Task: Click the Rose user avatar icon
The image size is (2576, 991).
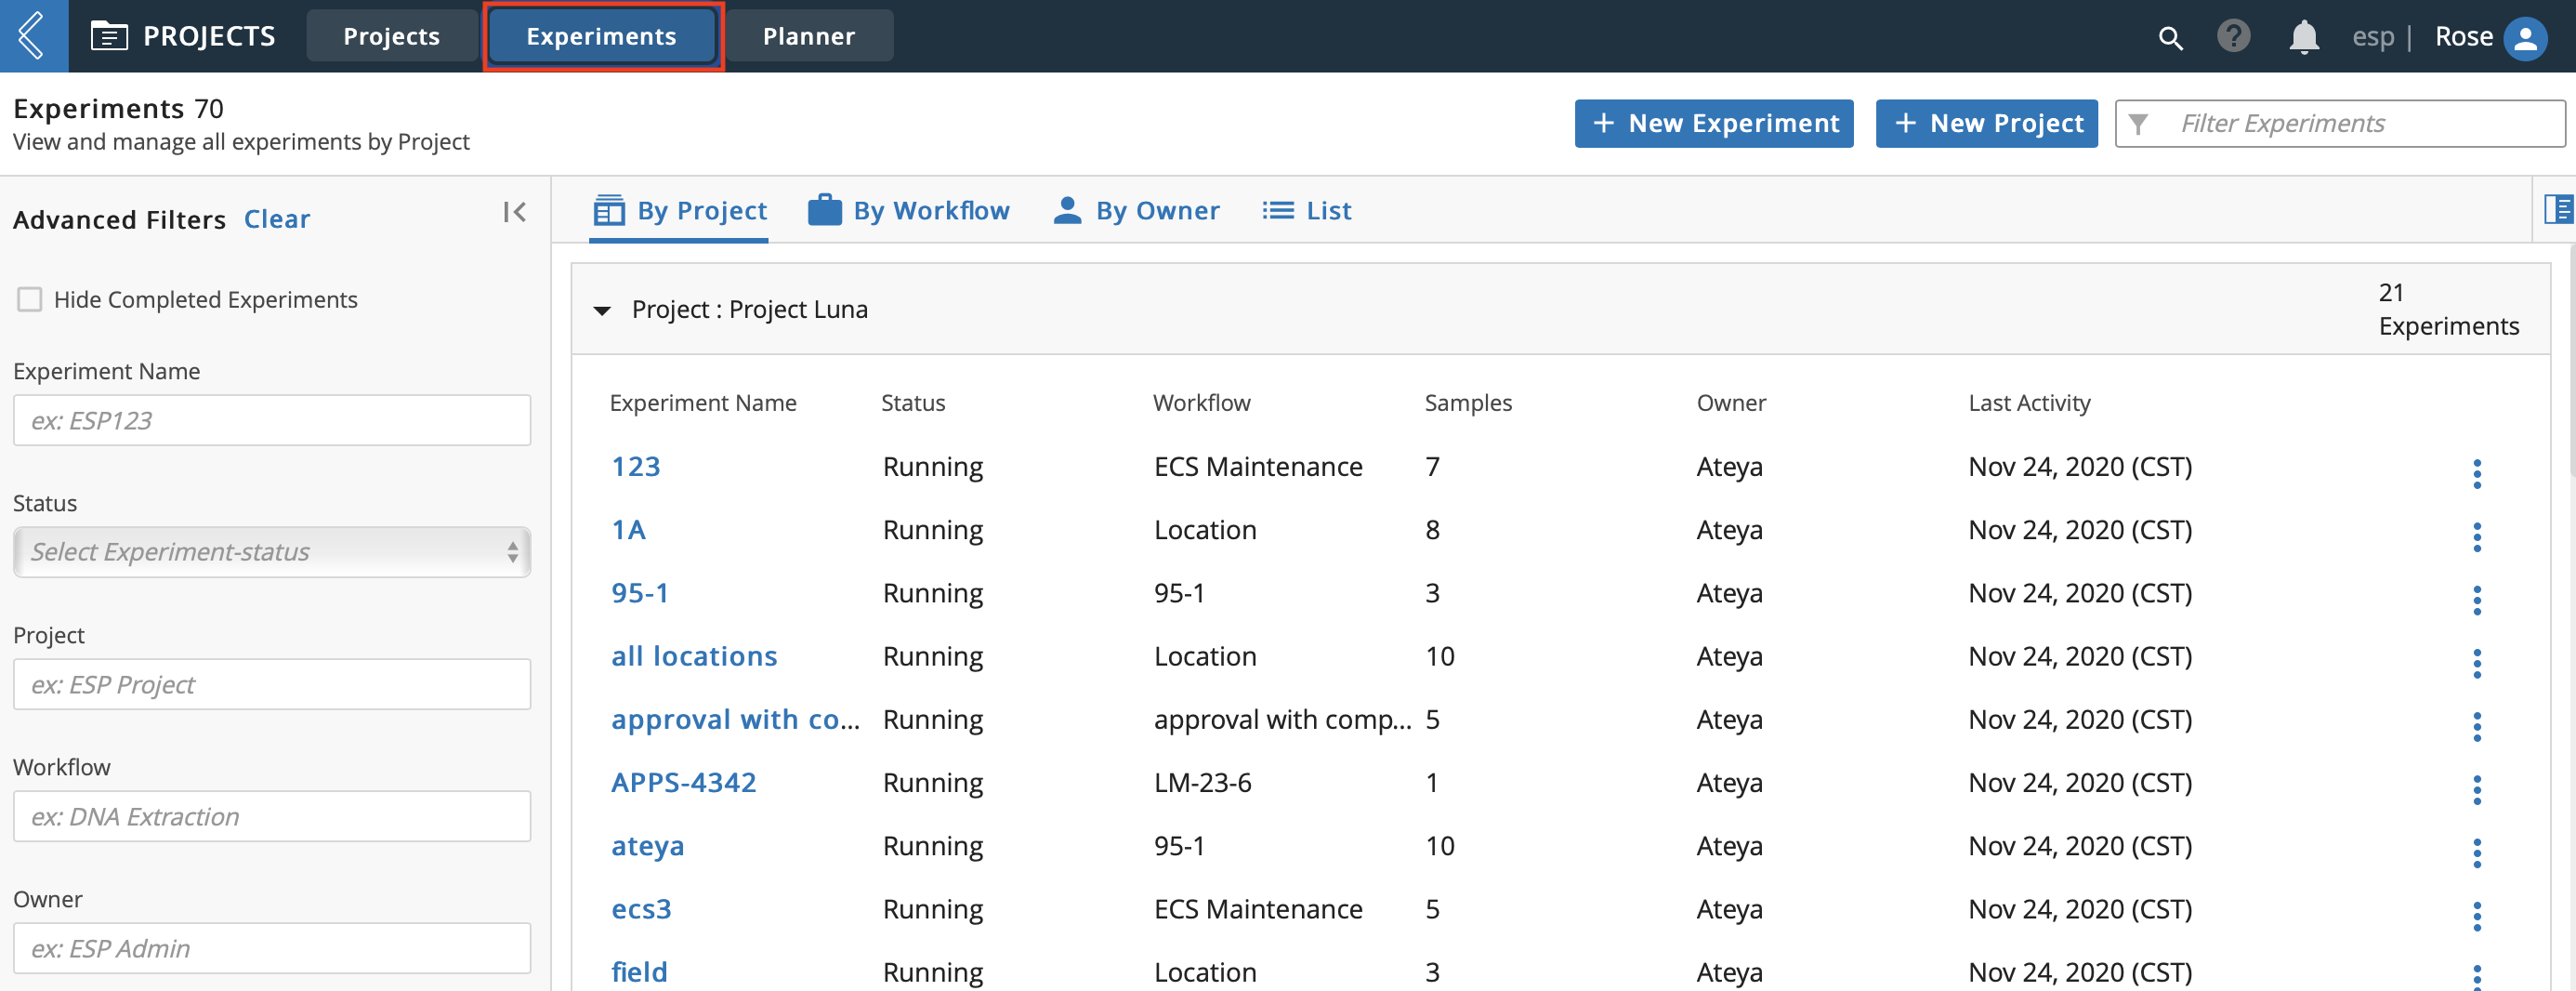Action: tap(2525, 38)
